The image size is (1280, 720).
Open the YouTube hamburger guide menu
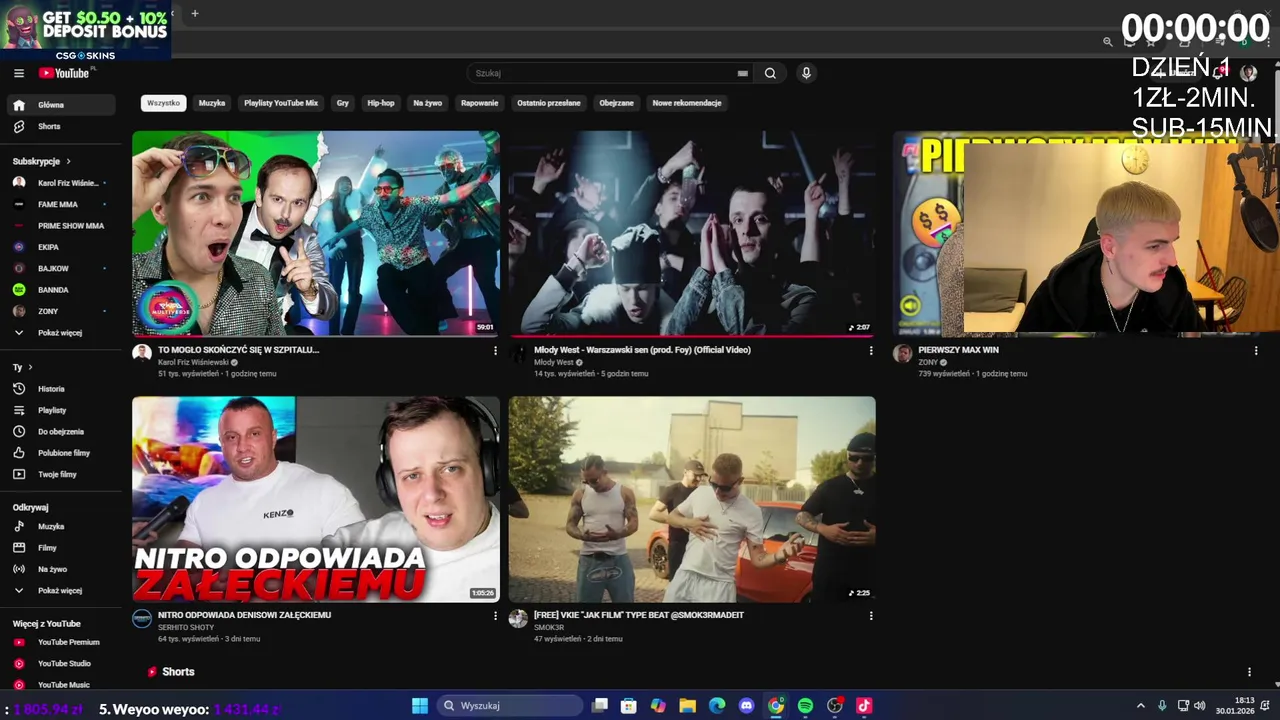pyautogui.click(x=19, y=73)
